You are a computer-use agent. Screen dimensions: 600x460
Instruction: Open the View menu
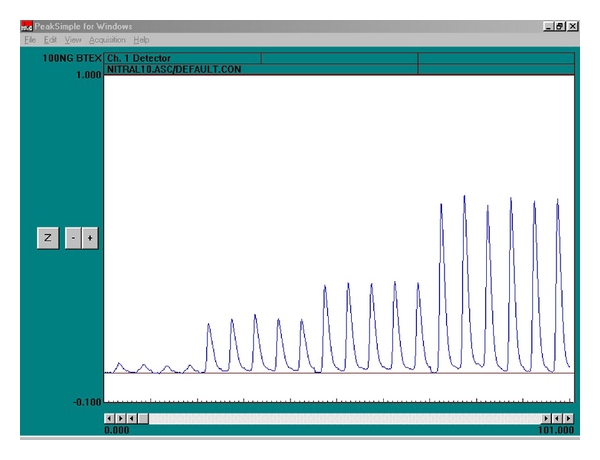(74, 39)
